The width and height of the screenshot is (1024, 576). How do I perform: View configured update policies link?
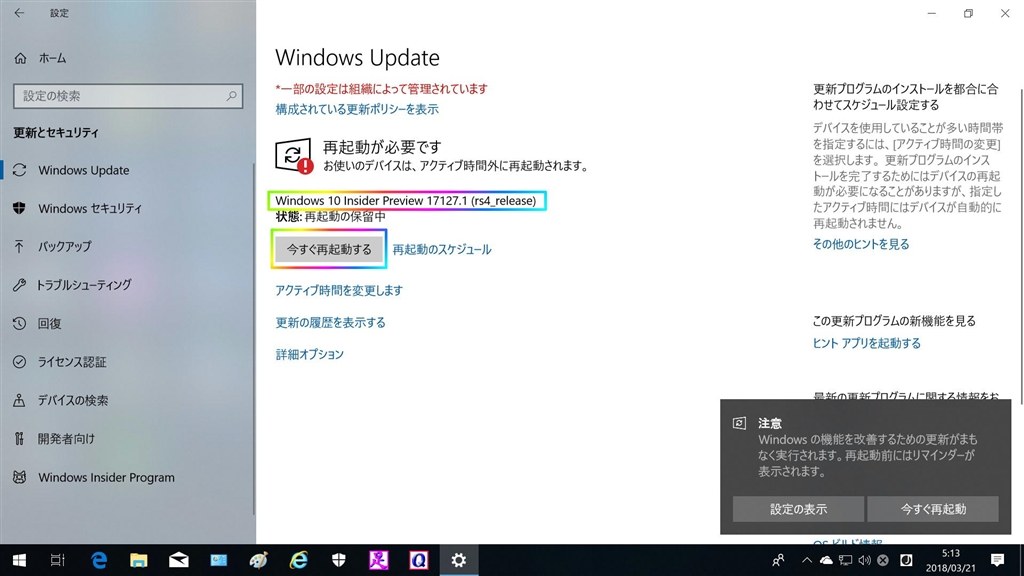click(357, 109)
